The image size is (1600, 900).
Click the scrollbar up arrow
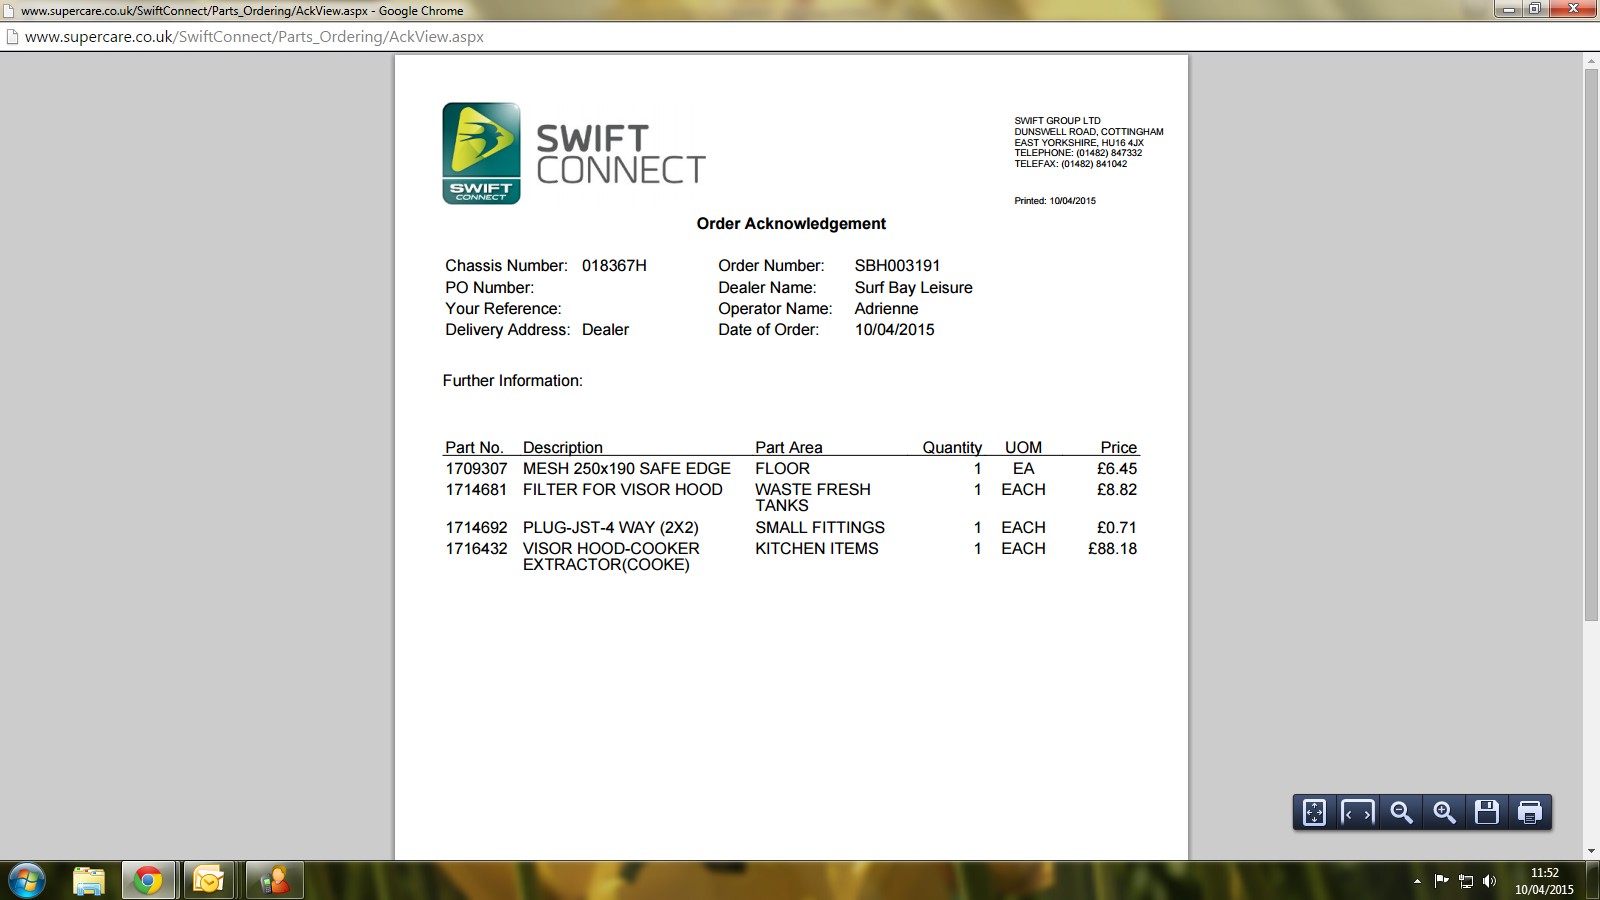point(1591,61)
